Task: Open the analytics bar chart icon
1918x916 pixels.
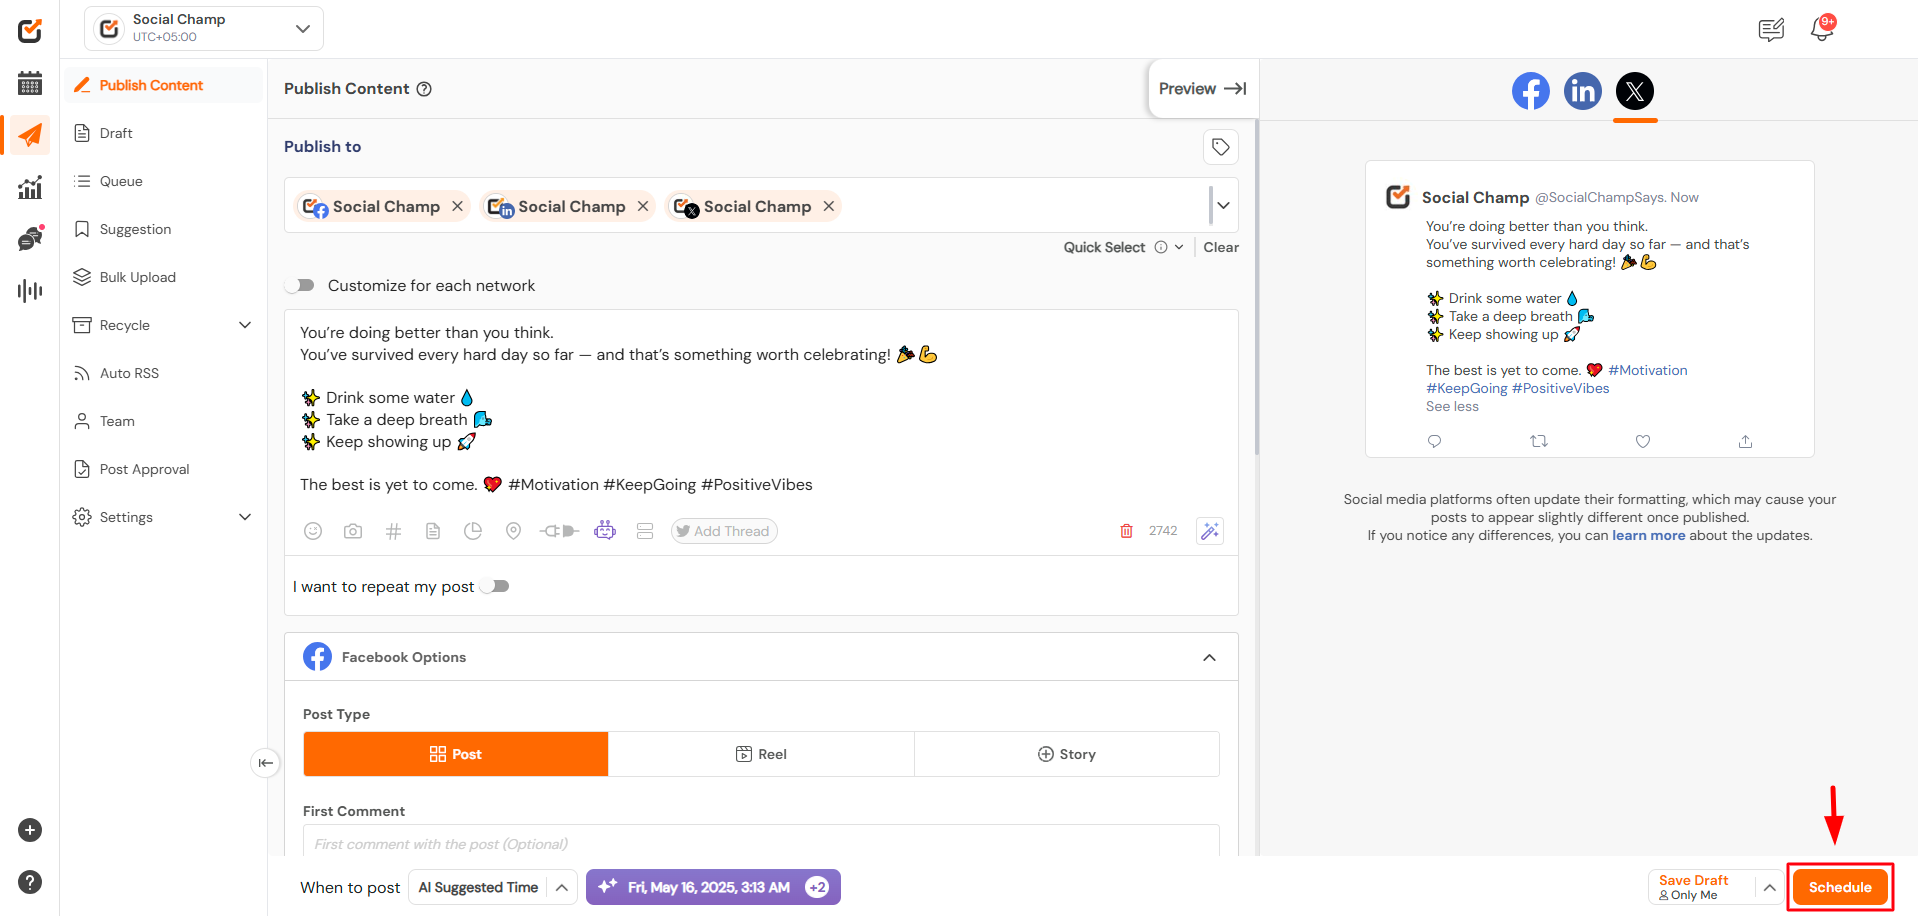Action: coord(30,187)
